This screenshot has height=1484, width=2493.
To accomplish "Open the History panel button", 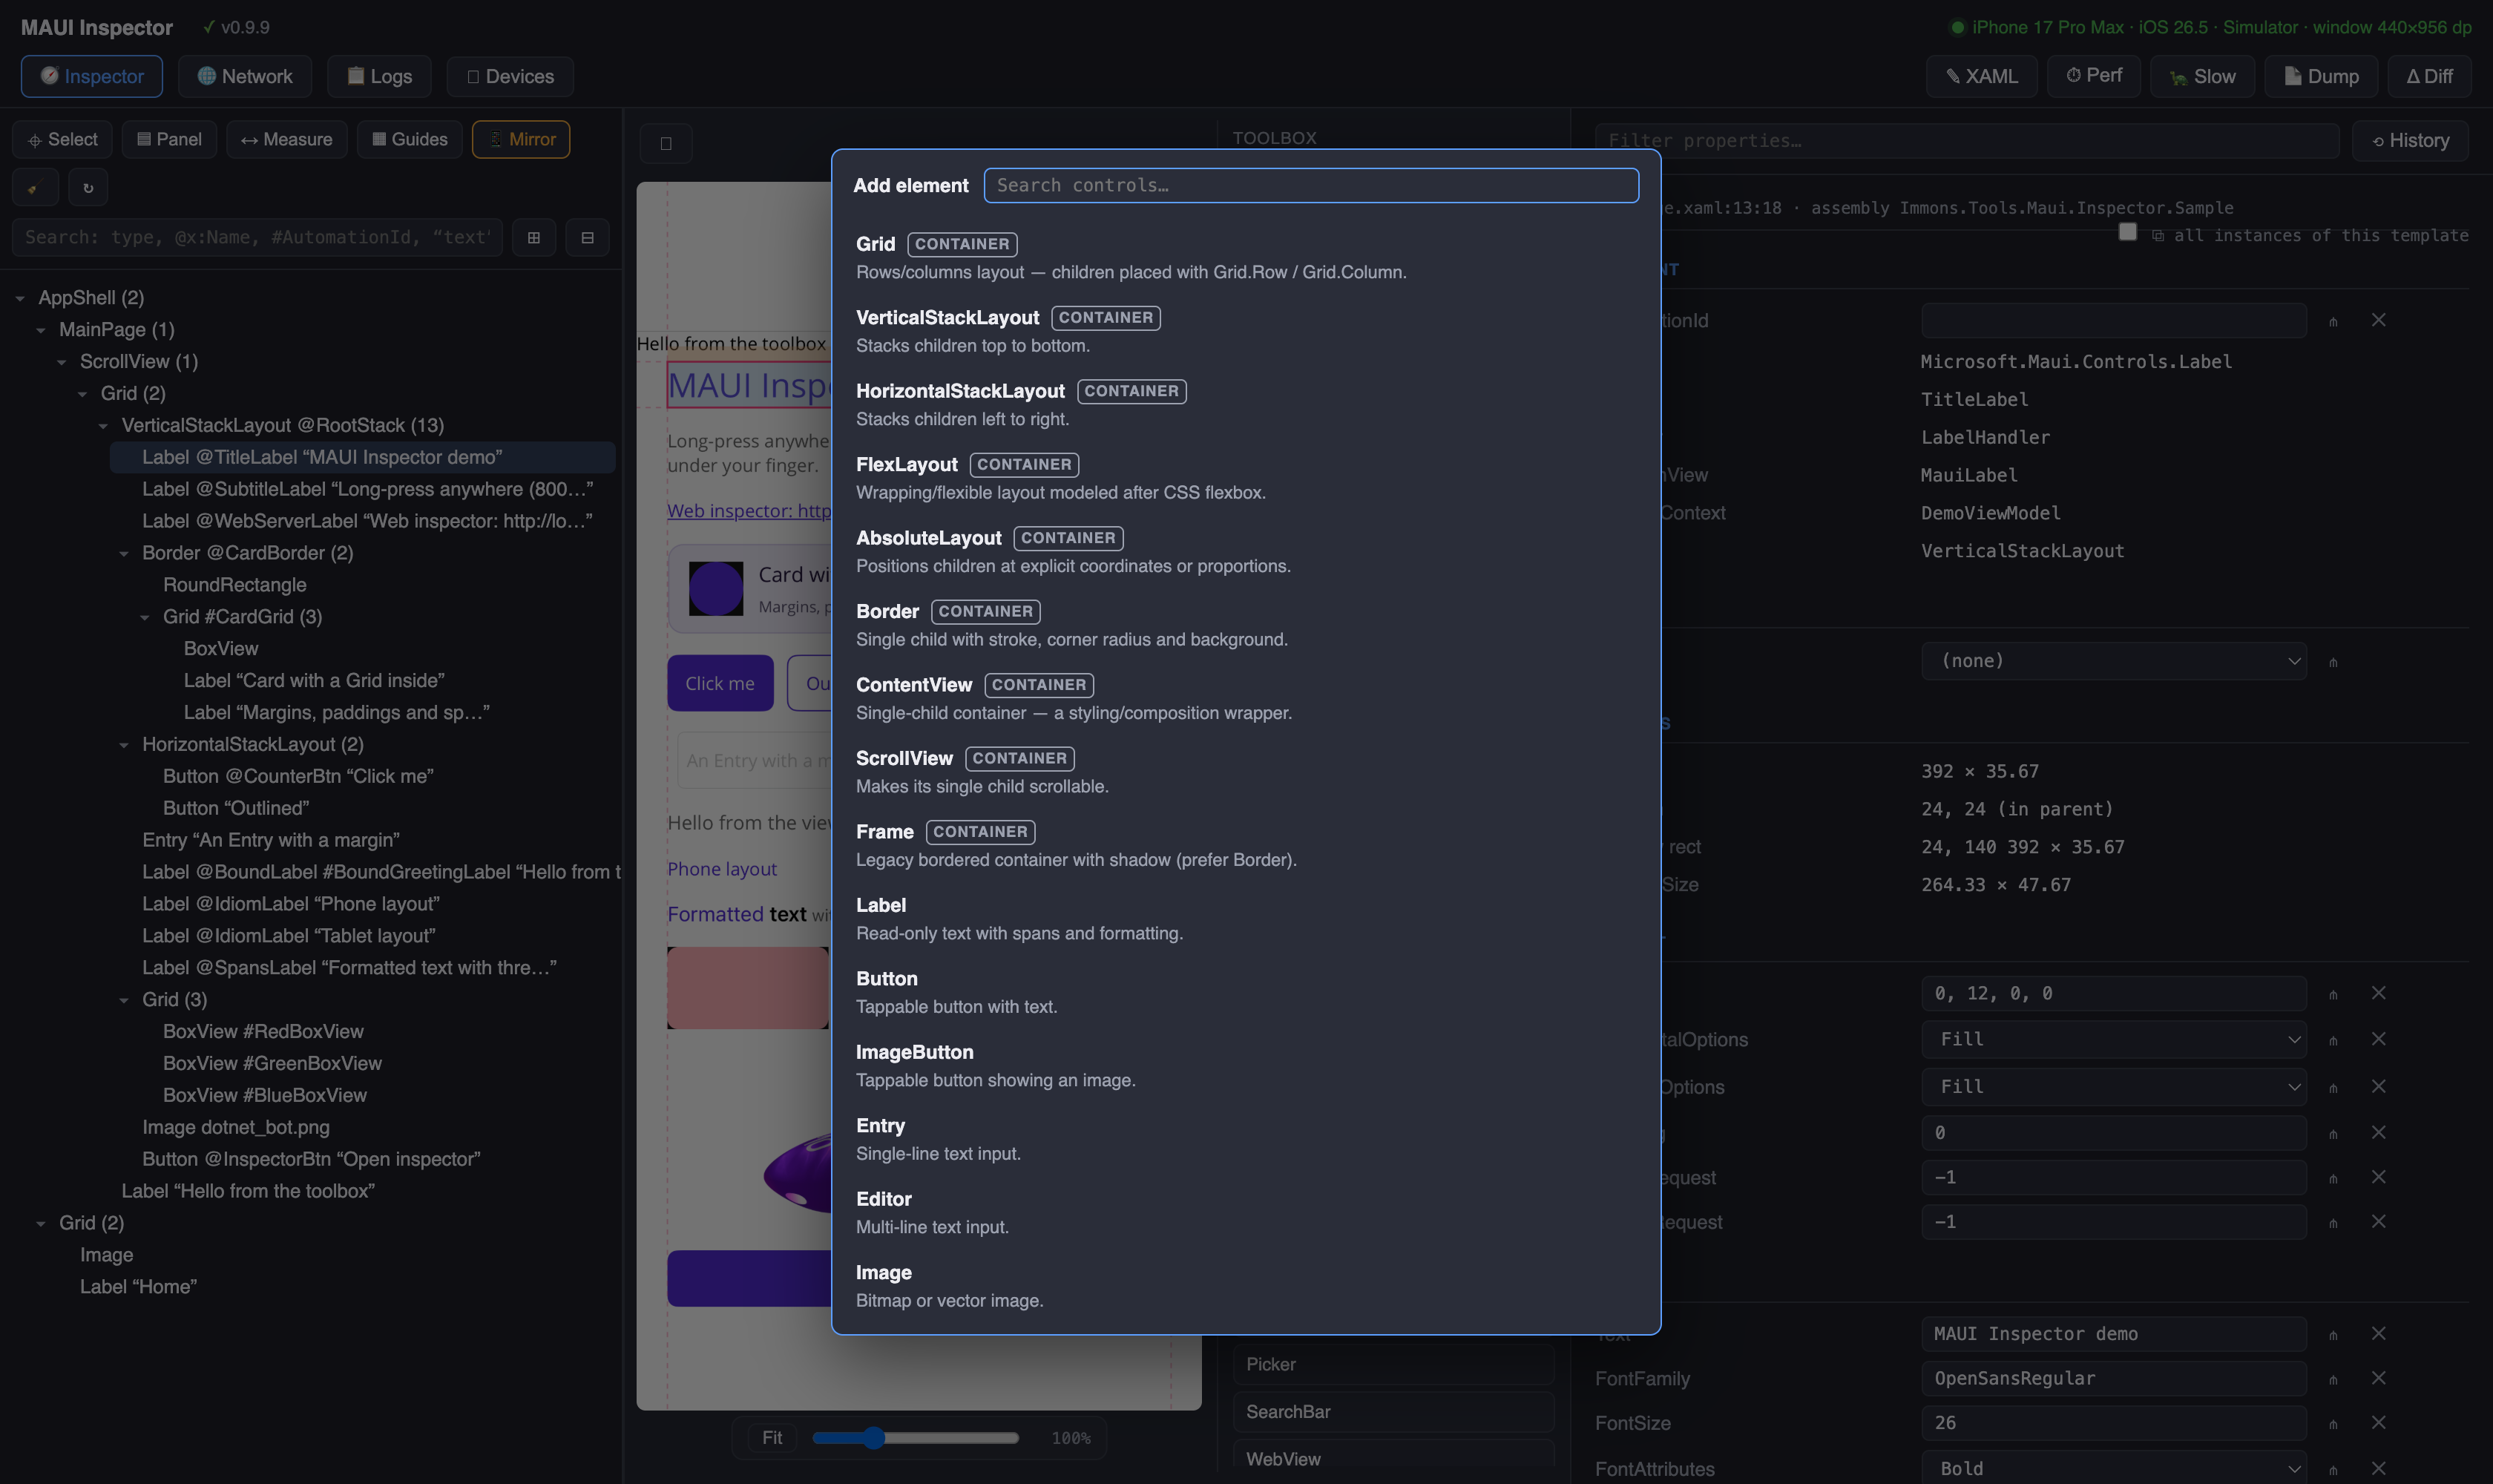I will click(2410, 141).
